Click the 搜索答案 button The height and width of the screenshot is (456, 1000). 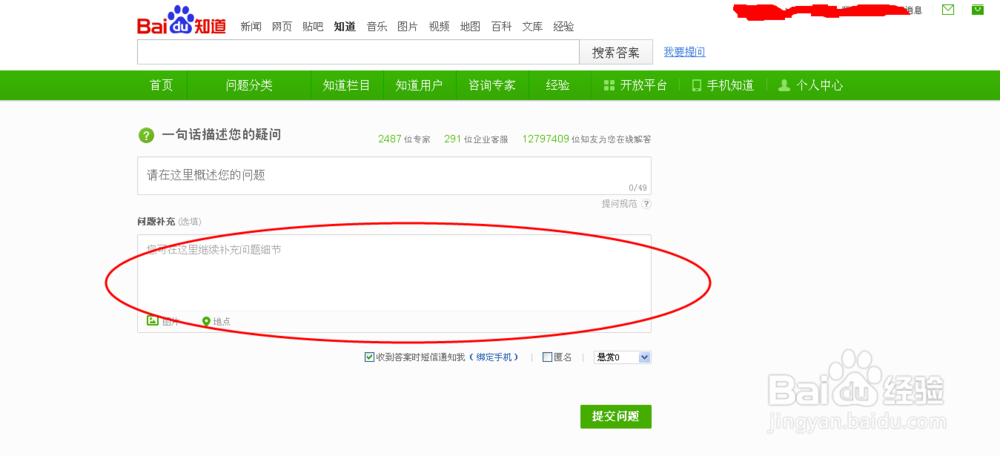pos(615,52)
